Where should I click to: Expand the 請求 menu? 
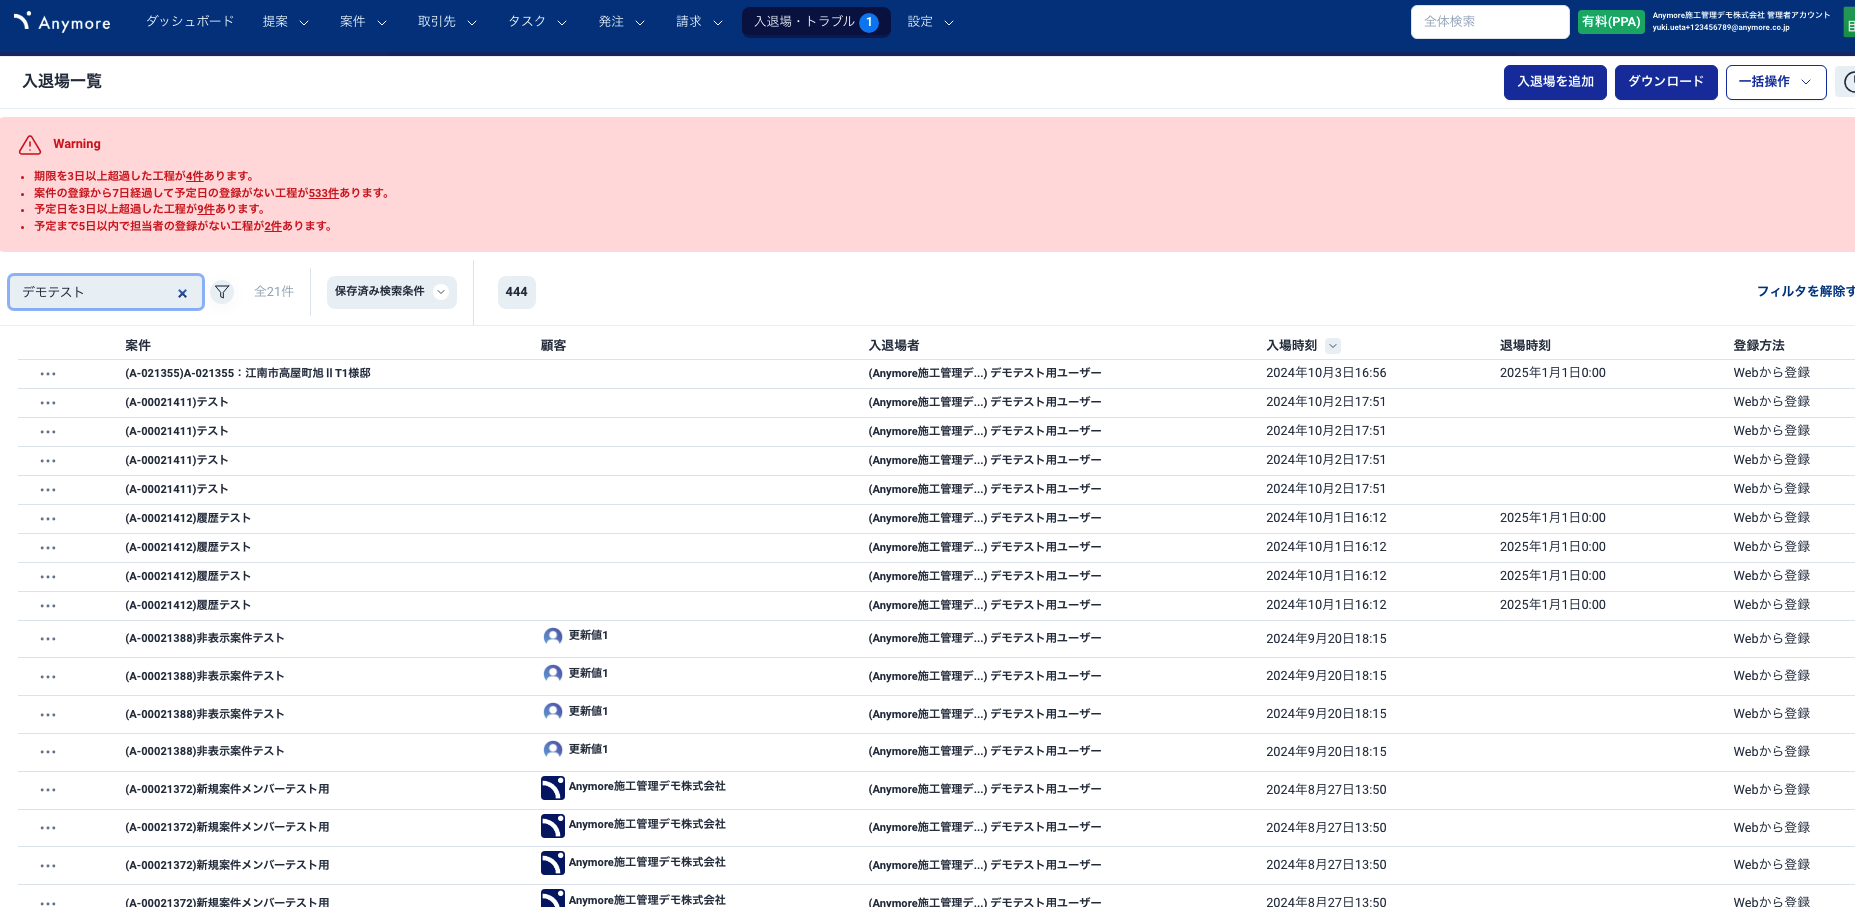click(x=699, y=22)
